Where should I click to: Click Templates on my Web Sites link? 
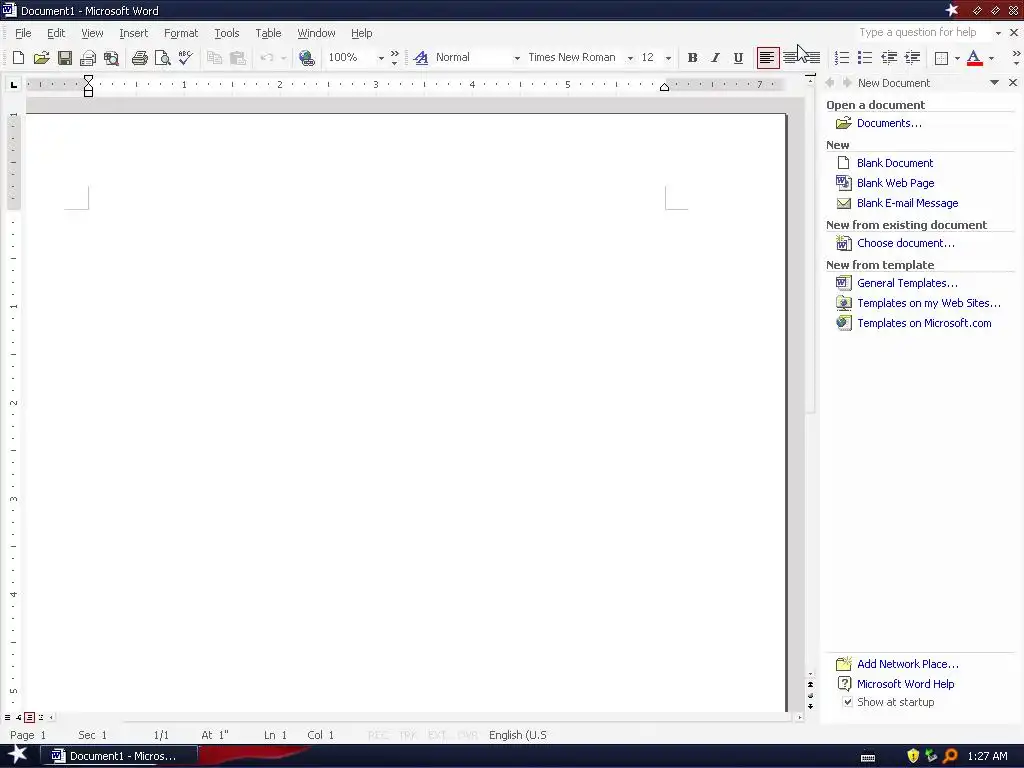(x=929, y=303)
